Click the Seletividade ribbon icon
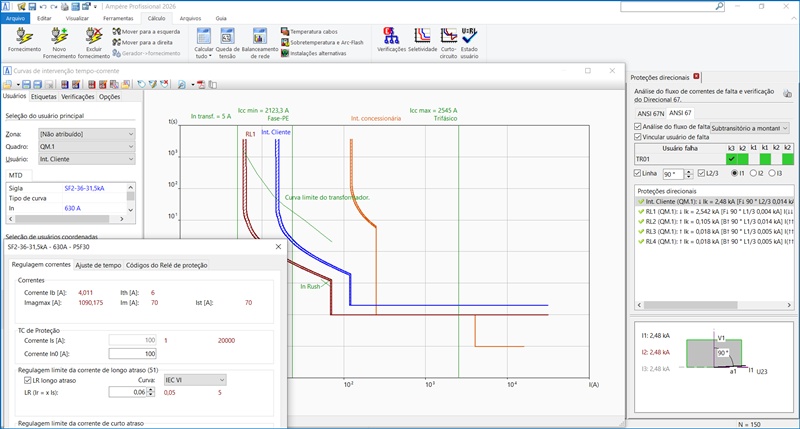 click(423, 37)
